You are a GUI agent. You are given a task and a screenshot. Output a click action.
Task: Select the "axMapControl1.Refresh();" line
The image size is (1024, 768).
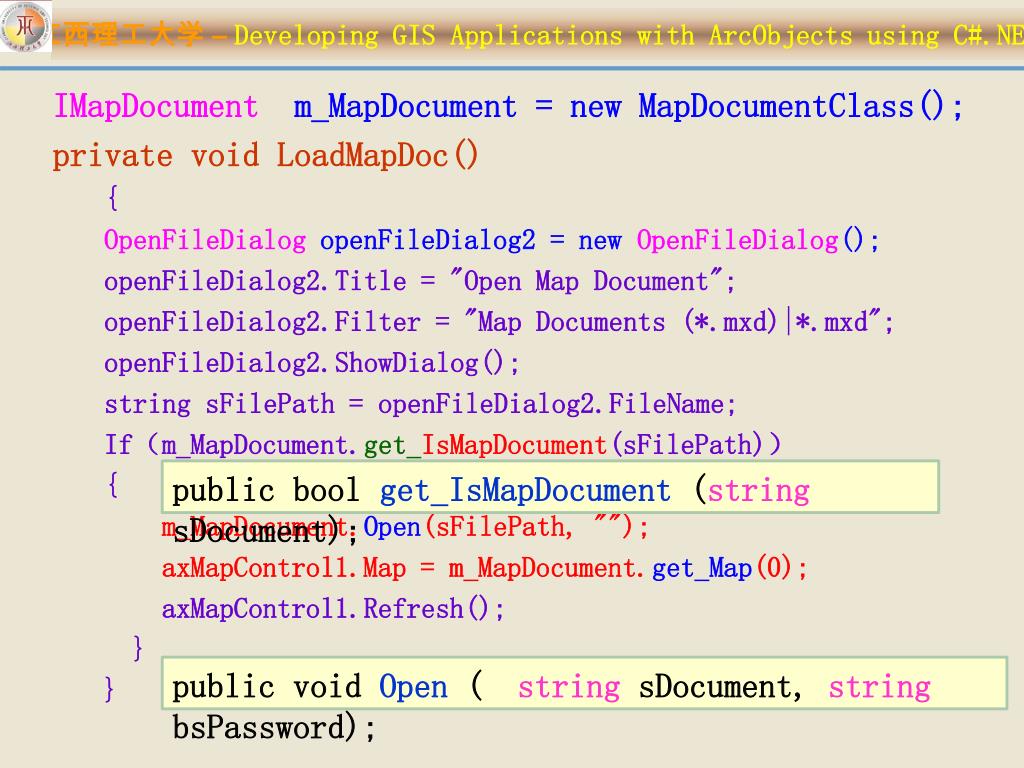coord(333,609)
